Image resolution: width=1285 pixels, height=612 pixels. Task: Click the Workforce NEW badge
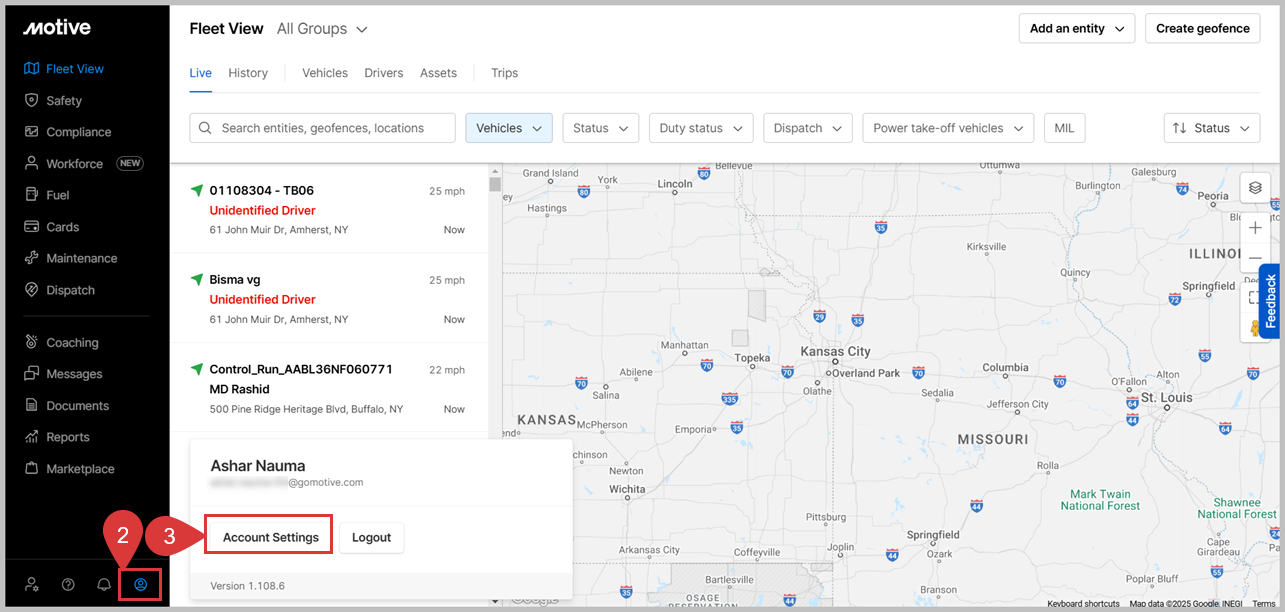point(130,163)
